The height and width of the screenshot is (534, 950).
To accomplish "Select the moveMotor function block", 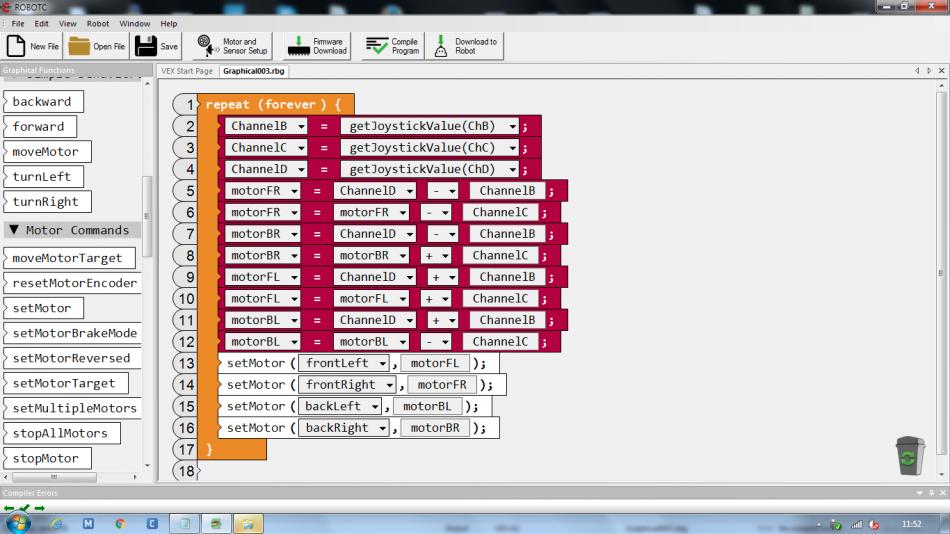I will tap(47, 152).
